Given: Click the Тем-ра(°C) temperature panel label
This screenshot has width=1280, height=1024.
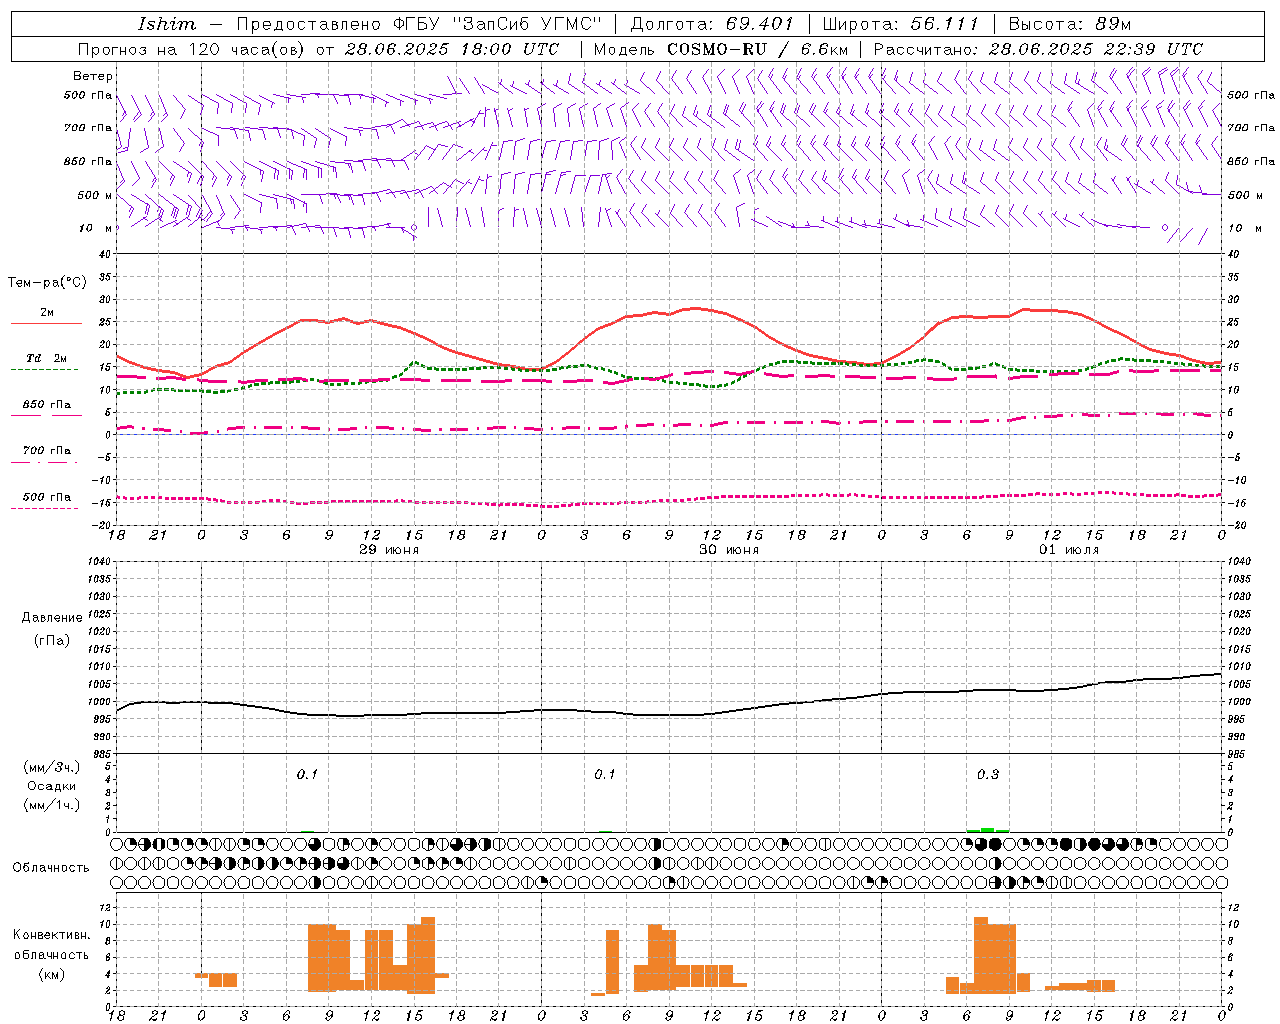Looking at the screenshot, I should coord(47,283).
